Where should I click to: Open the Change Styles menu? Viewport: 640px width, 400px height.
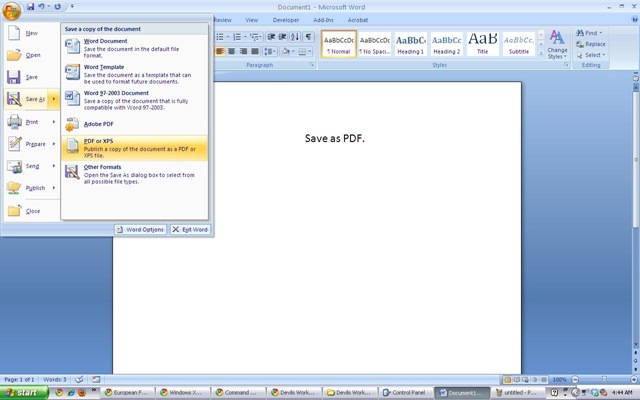pyautogui.click(x=557, y=44)
